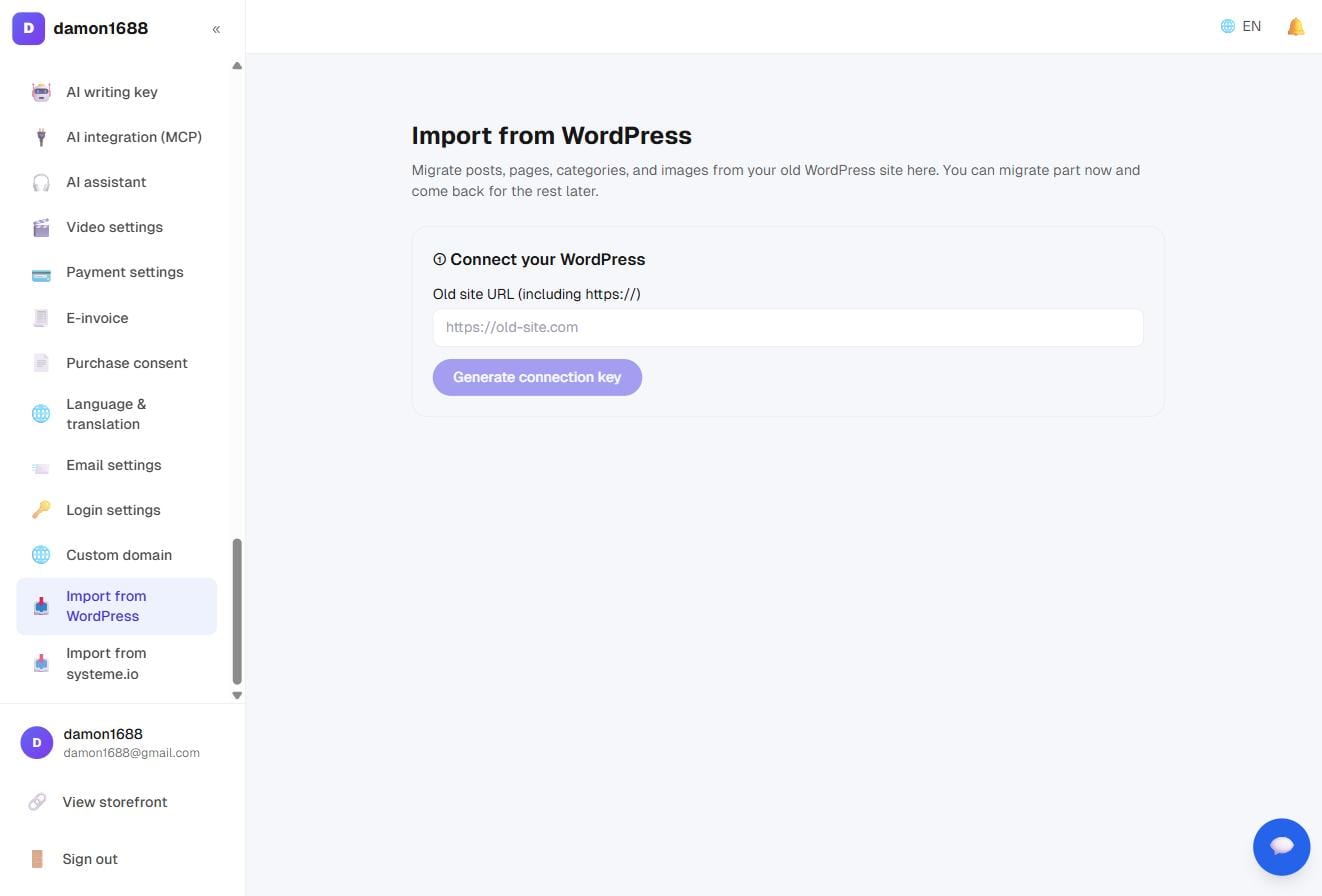The width and height of the screenshot is (1322, 896).
Task: Click the Login settings key icon
Action: click(x=41, y=510)
